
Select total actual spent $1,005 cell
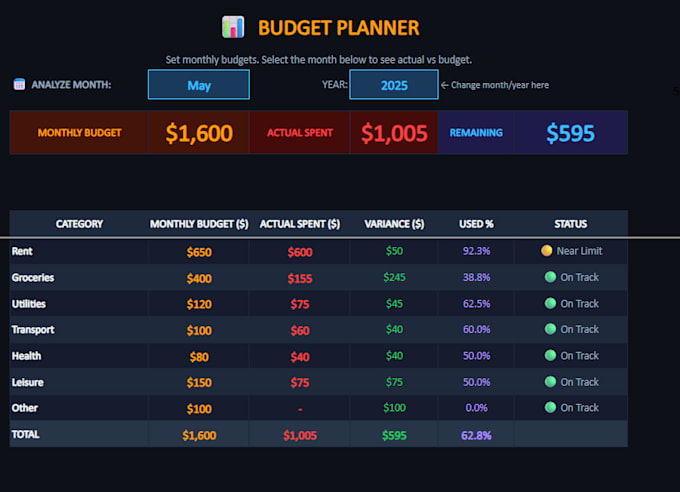pos(300,435)
